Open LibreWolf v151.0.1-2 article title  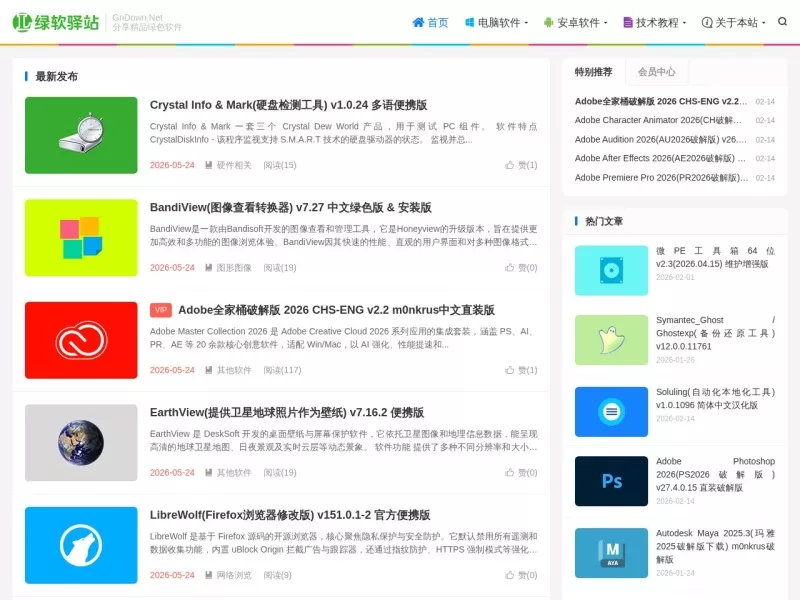point(290,515)
